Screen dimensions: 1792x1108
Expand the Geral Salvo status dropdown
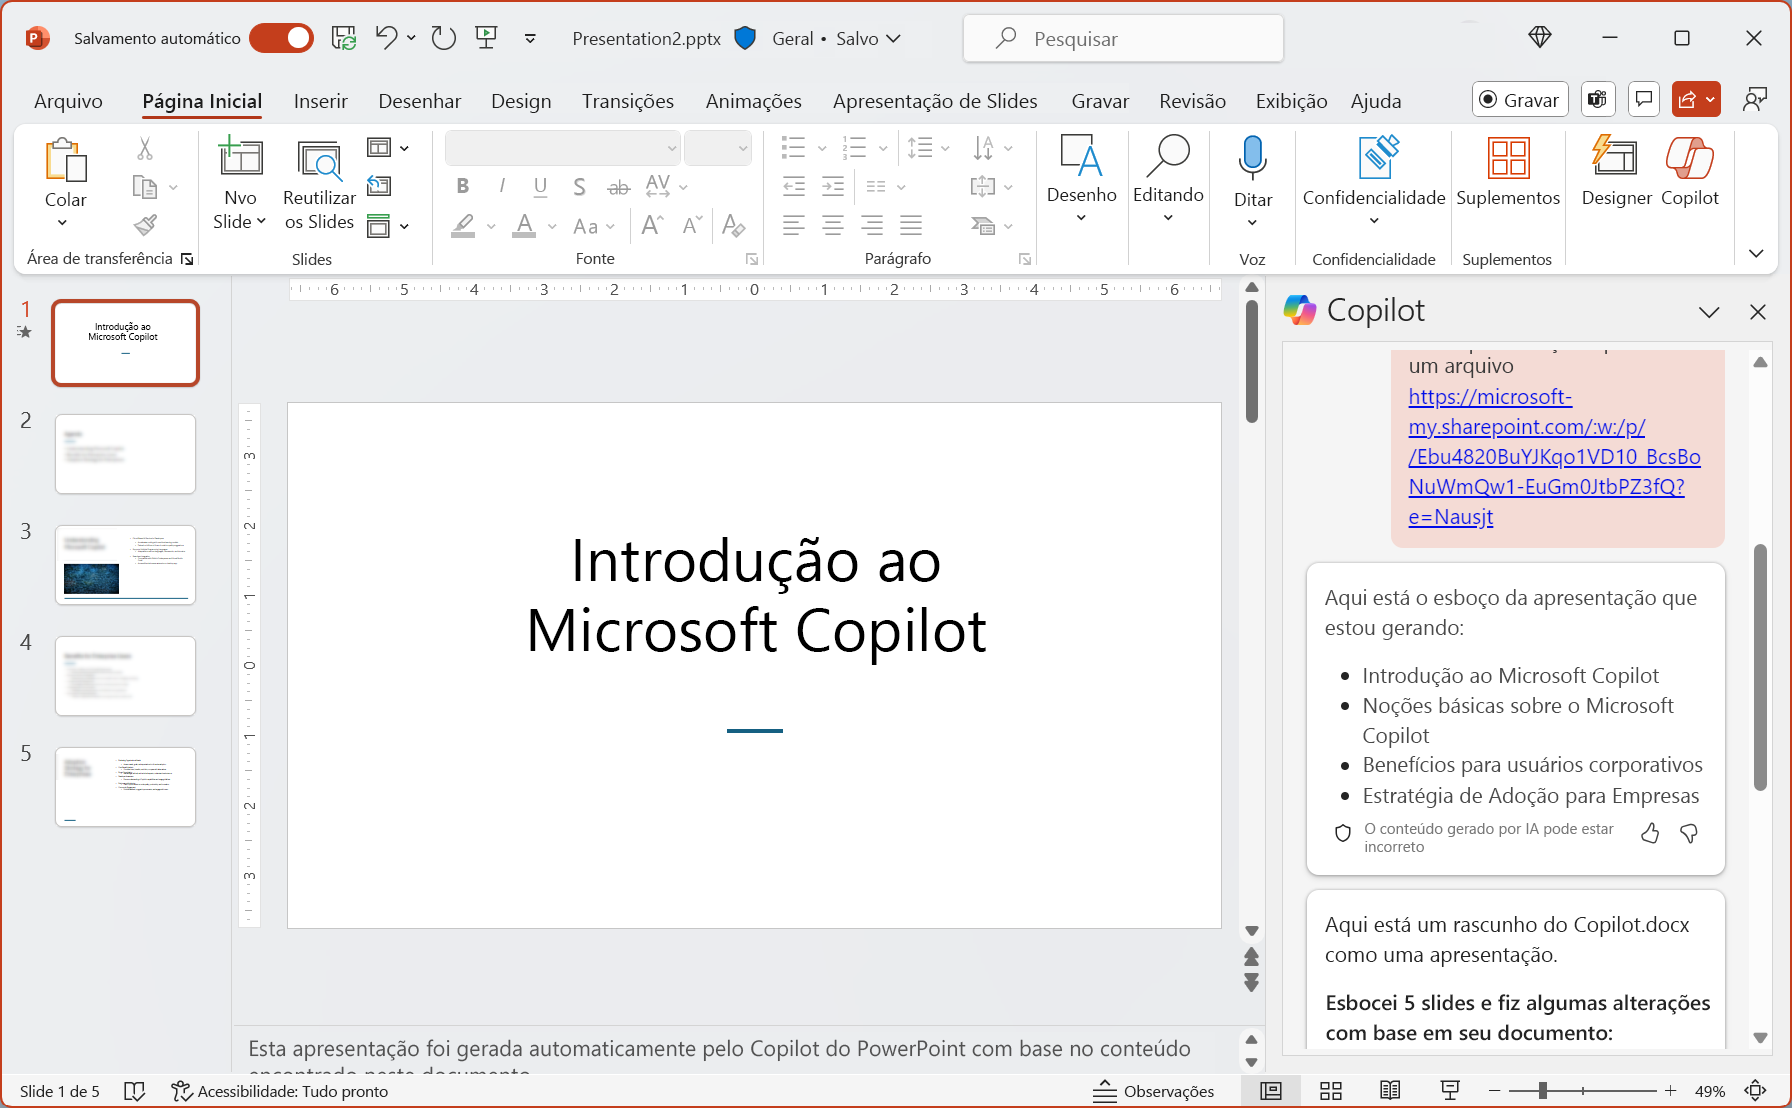pos(893,39)
